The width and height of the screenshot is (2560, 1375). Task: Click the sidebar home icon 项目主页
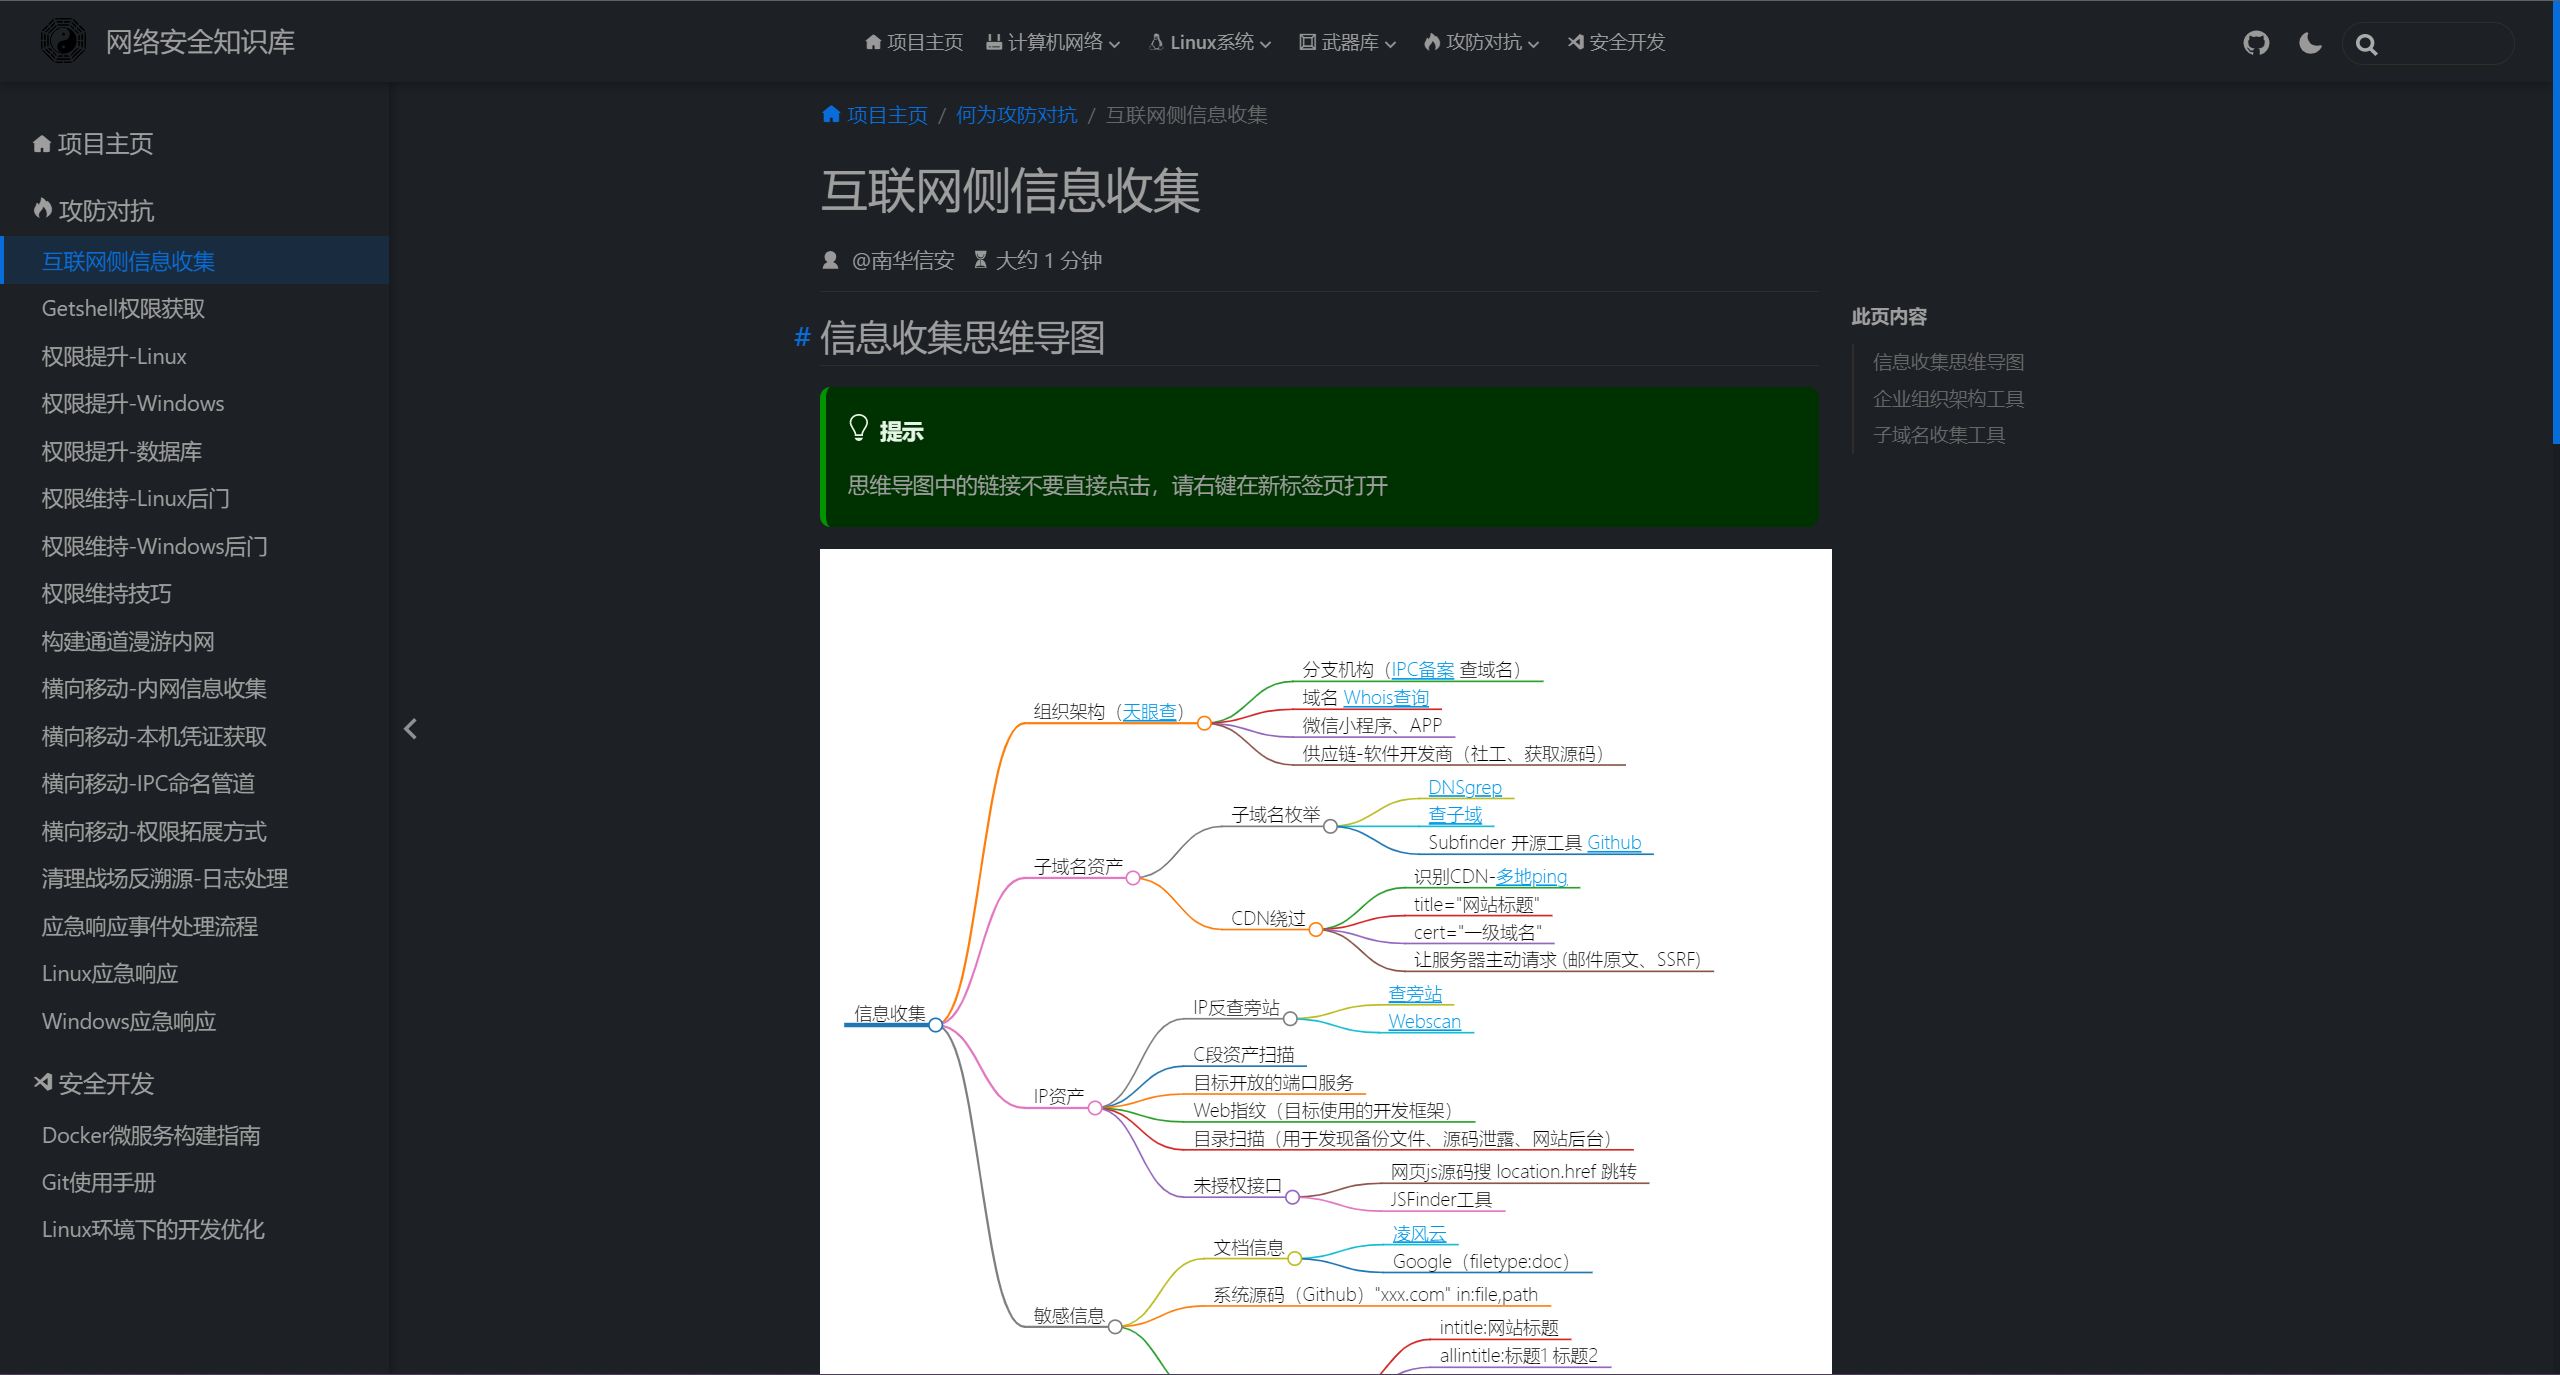pos(41,144)
